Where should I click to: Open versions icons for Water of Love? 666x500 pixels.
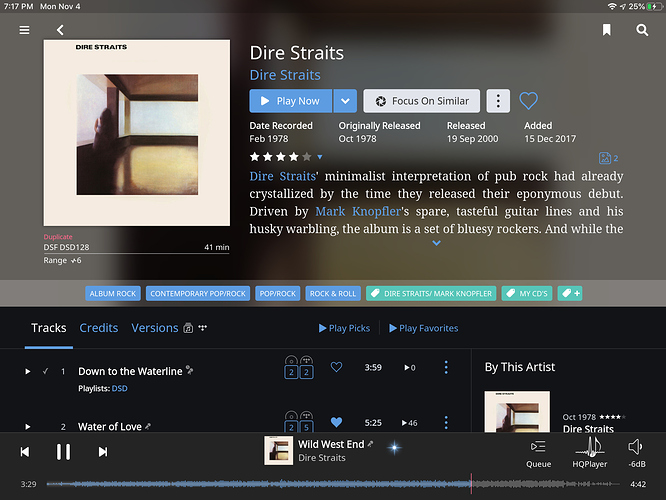(x=299, y=422)
